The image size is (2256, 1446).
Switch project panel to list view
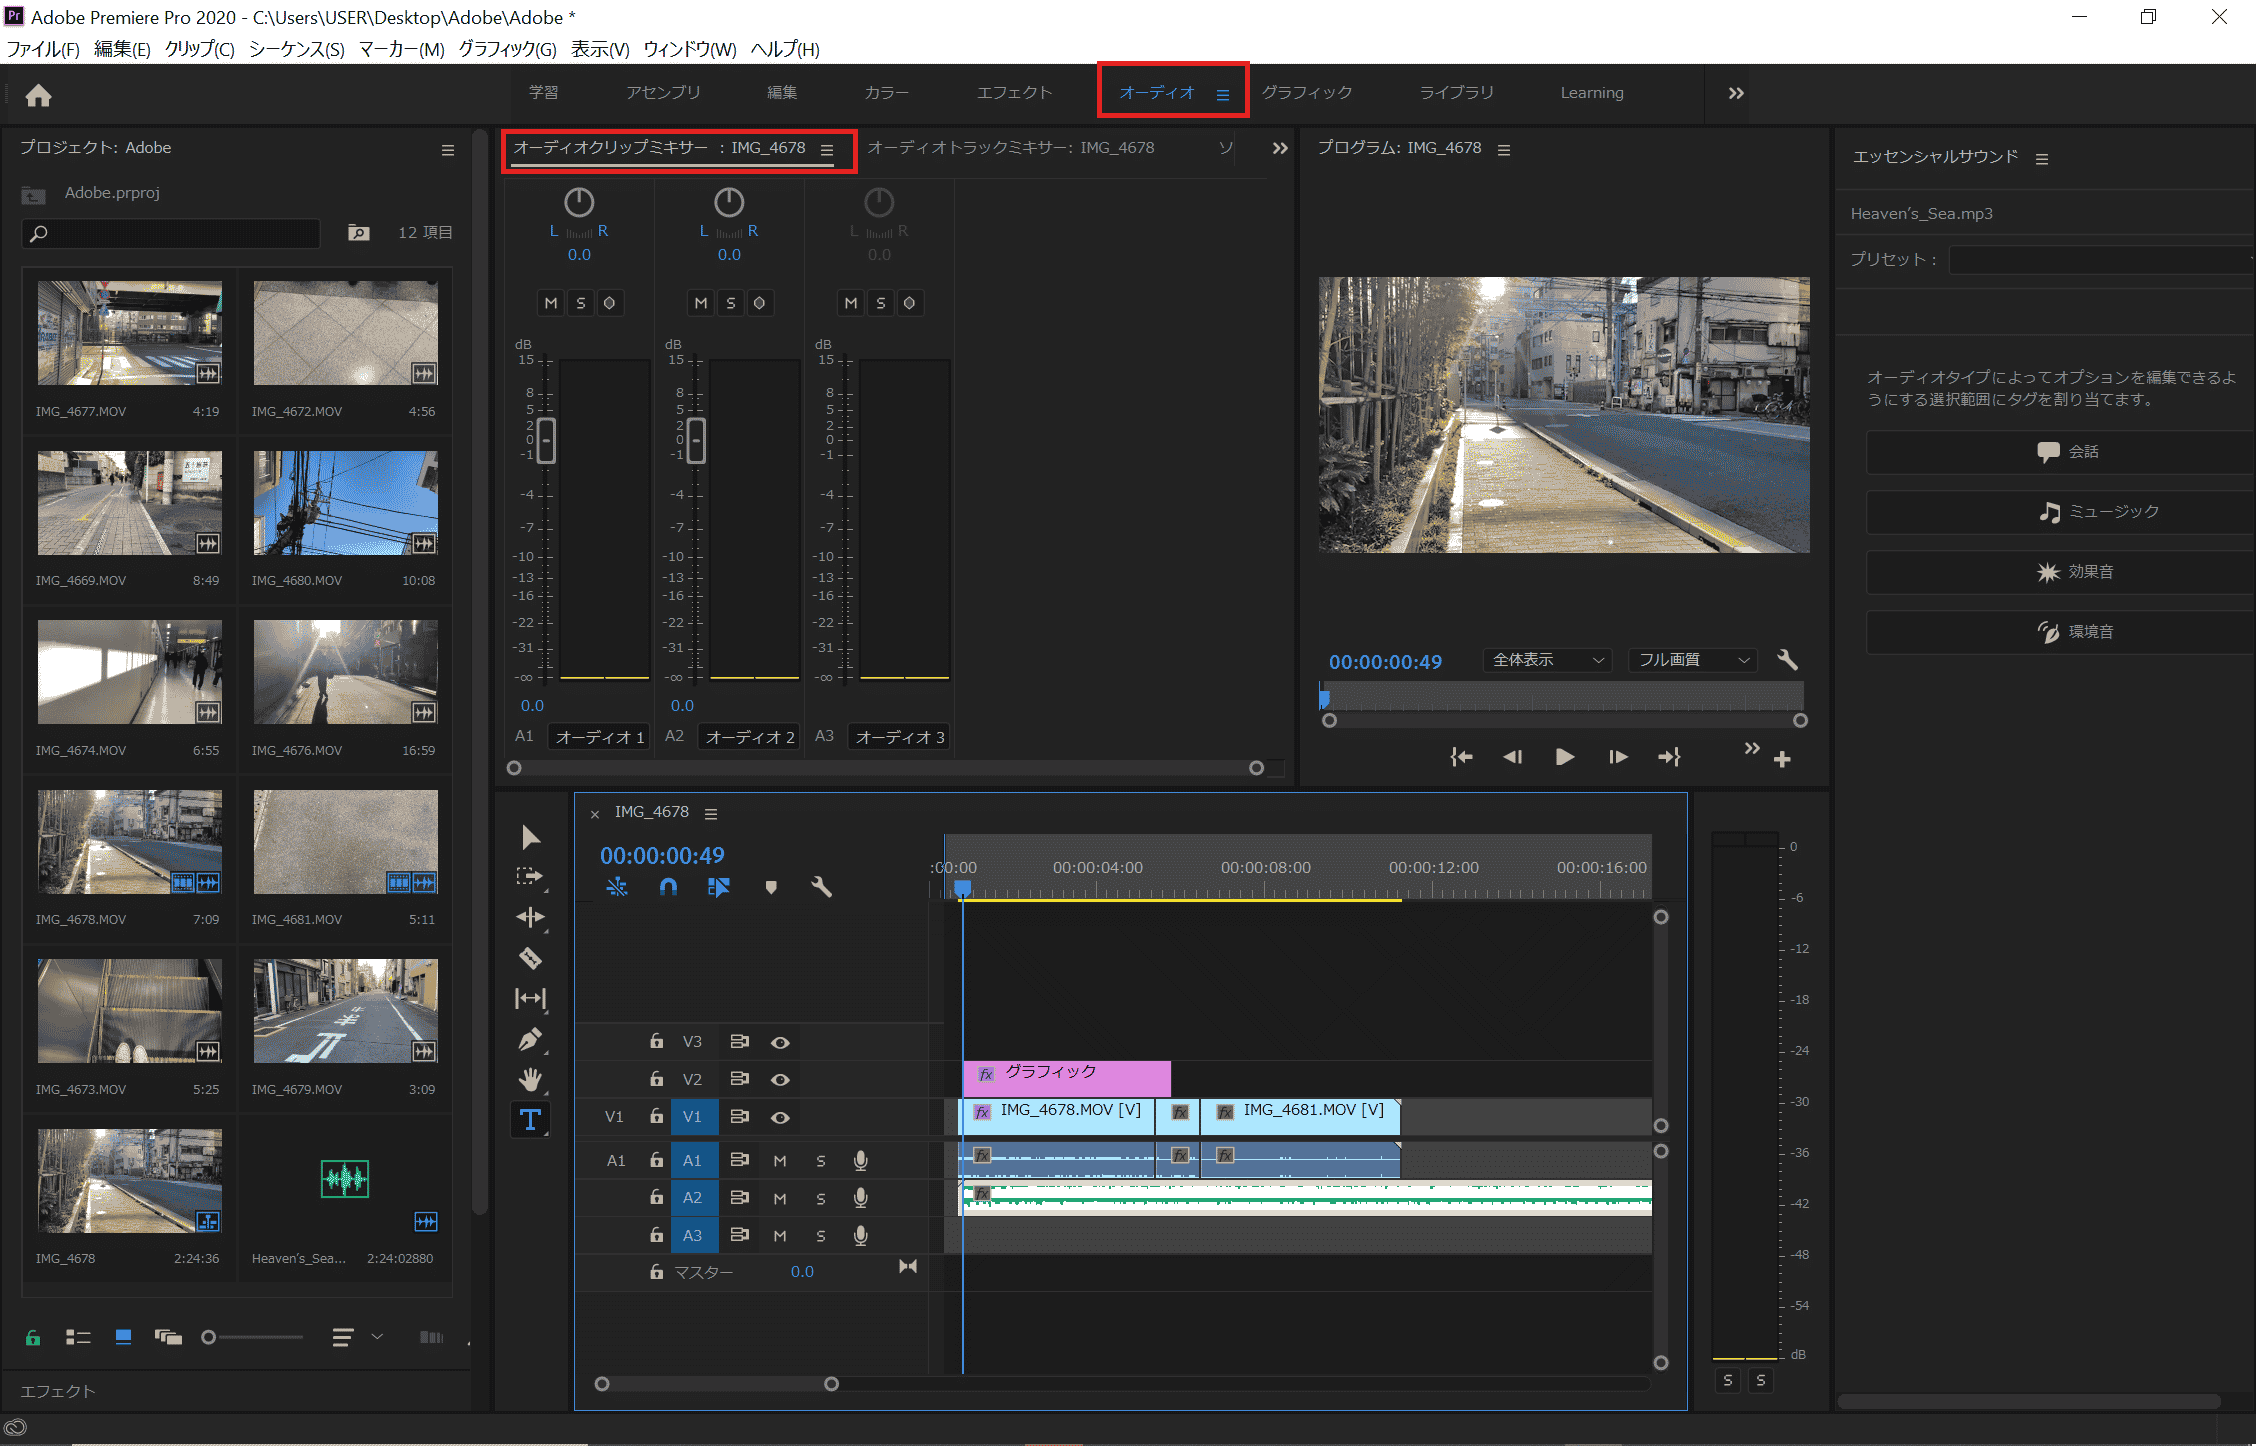click(78, 1337)
